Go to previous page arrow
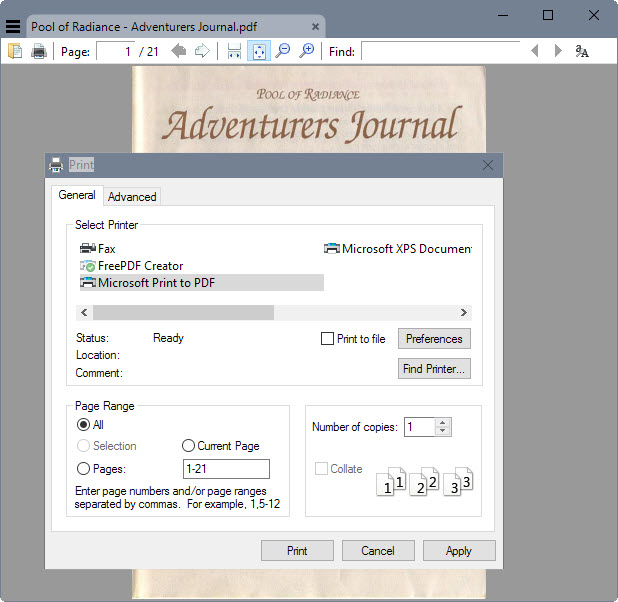 point(179,51)
